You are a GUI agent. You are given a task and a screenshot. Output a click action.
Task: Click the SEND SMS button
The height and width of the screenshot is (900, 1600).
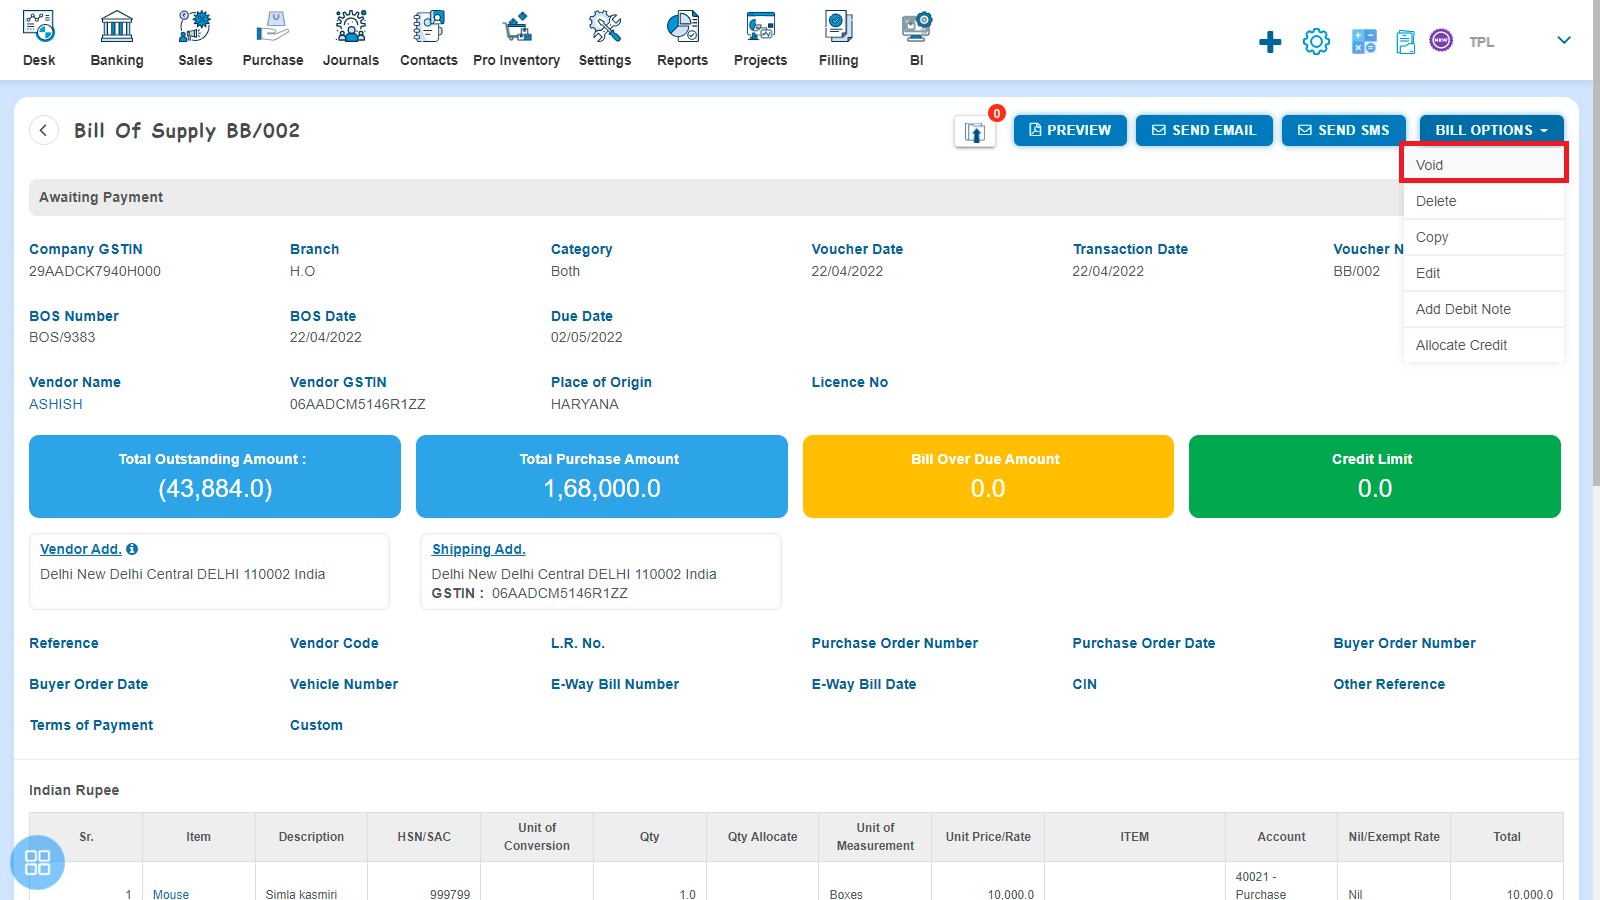[x=1344, y=130]
